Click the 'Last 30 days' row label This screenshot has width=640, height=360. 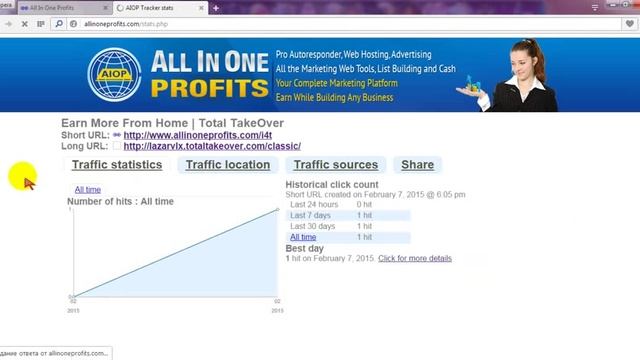[x=312, y=226]
